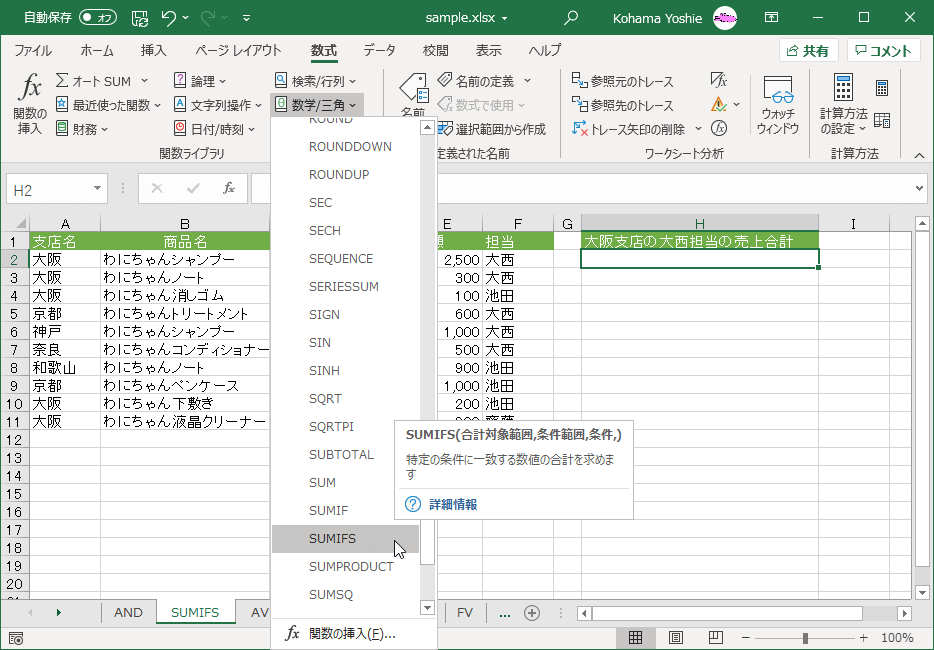
Task: Click the 共有 (Share) button
Action: pos(808,51)
